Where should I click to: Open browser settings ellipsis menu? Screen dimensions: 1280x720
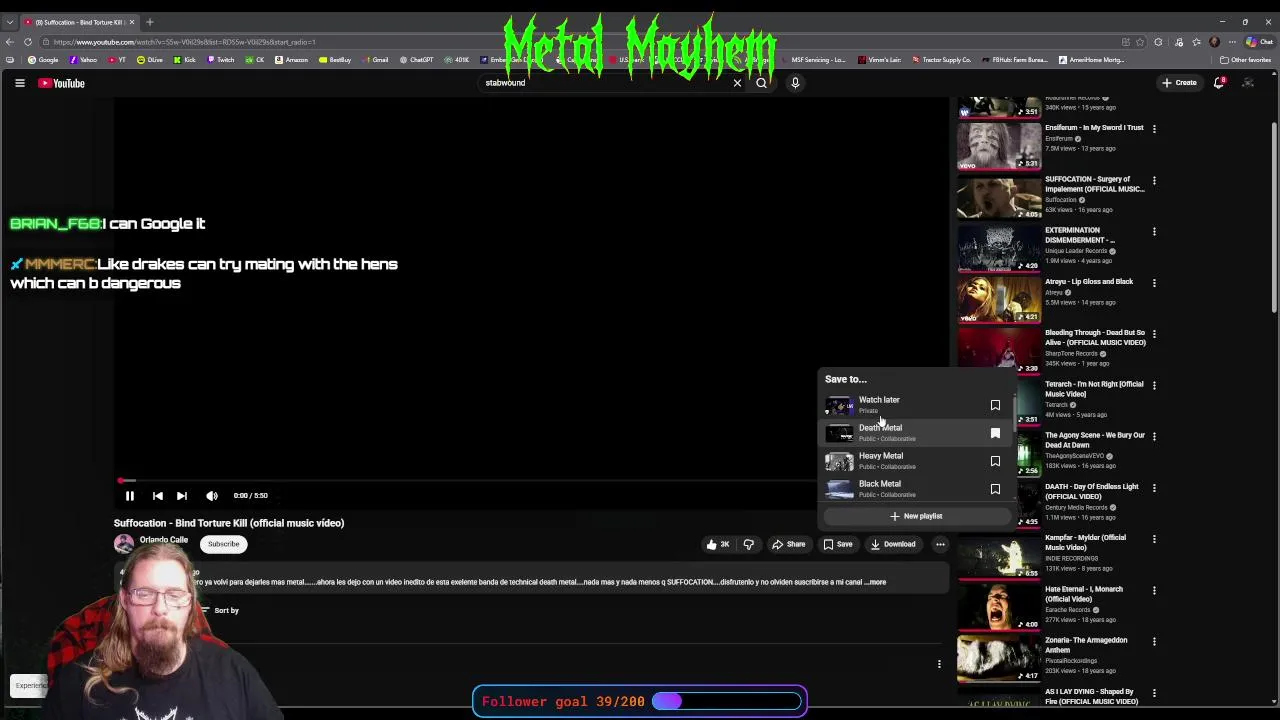[1231, 42]
